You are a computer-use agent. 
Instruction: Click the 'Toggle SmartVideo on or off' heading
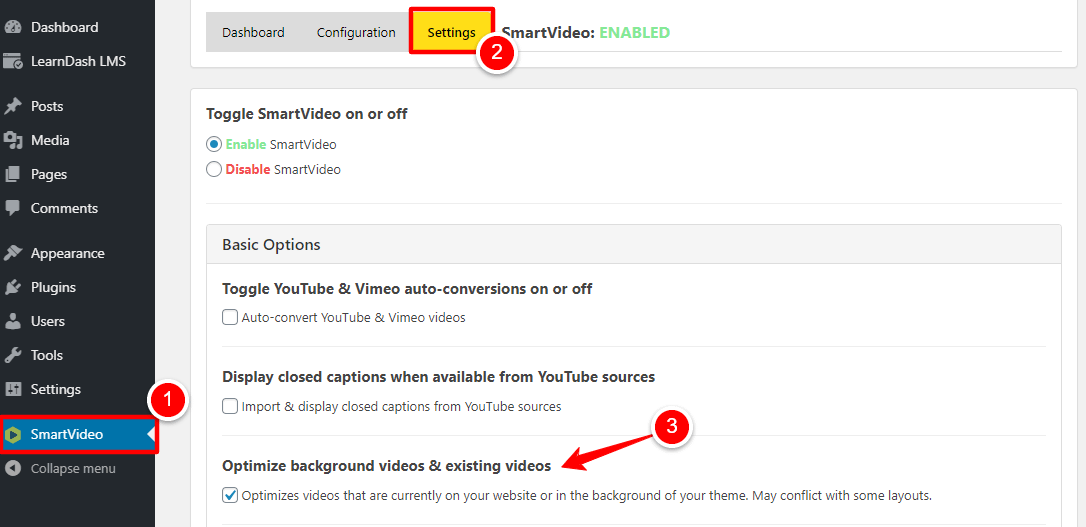[x=307, y=114]
